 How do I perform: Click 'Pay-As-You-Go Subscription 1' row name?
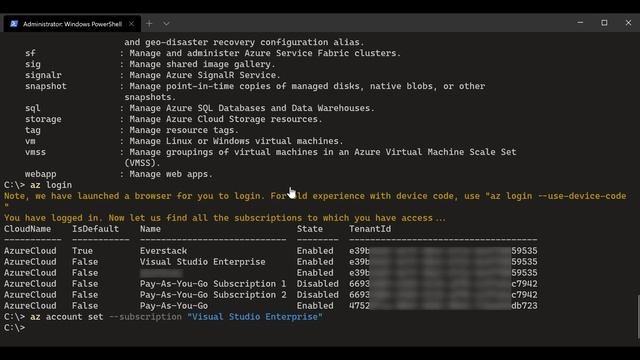pyautogui.click(x=213, y=284)
